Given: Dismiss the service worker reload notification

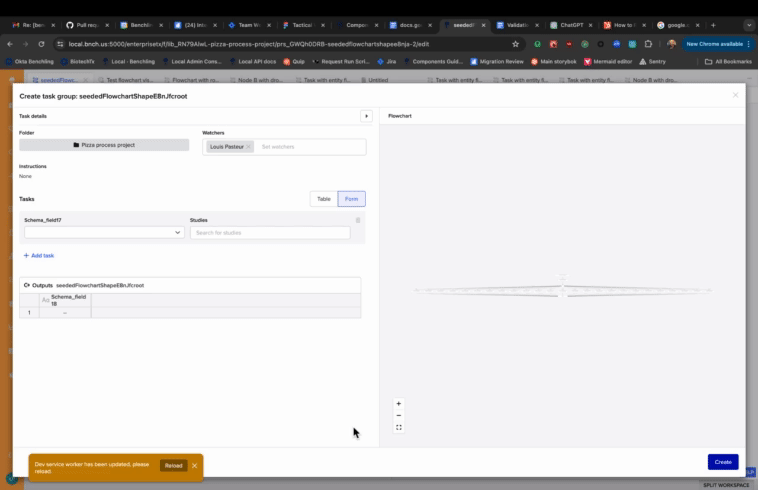Looking at the screenshot, I should (194, 466).
